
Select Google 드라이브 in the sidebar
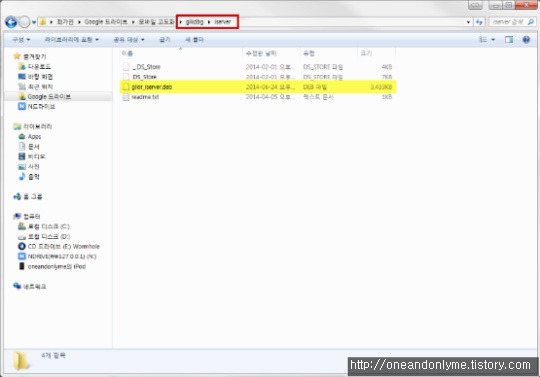[45, 96]
